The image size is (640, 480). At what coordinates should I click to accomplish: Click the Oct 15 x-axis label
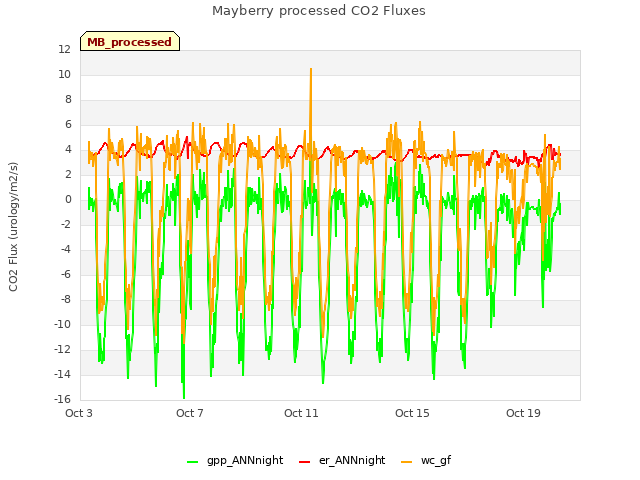click(412, 413)
